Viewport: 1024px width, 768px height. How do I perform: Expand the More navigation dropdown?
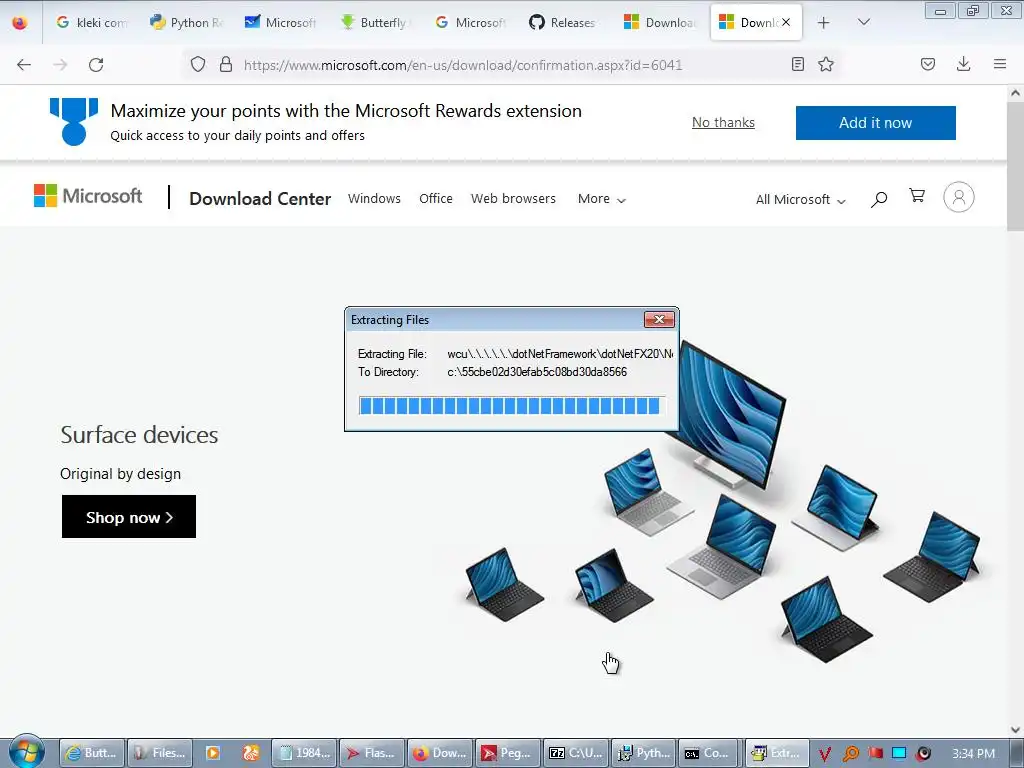[x=601, y=199]
